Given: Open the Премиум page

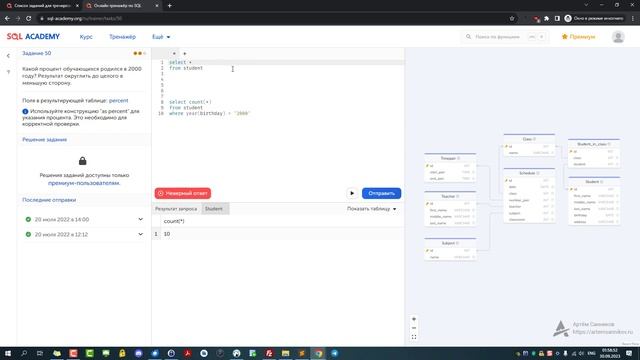Looking at the screenshot, I should (578, 37).
